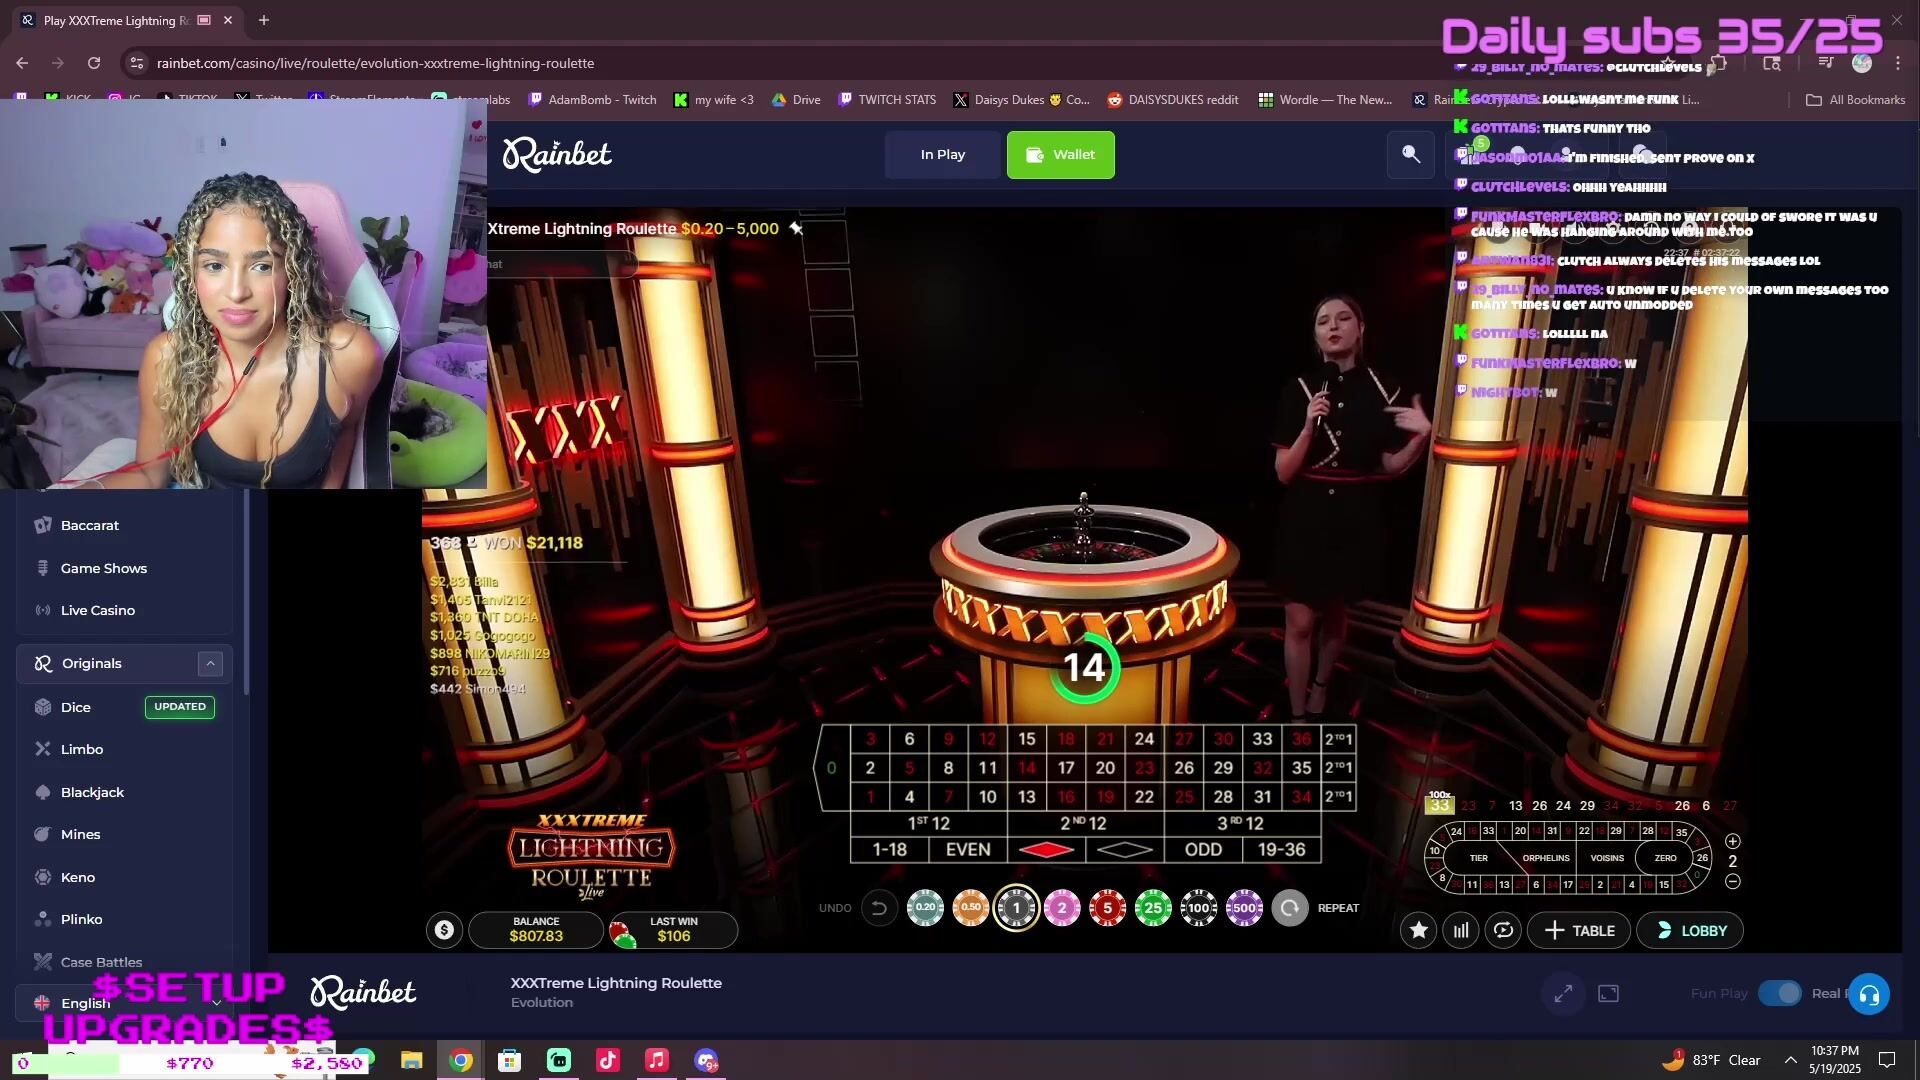The width and height of the screenshot is (1920, 1080).
Task: Toggle Fun Play / Real switch
Action: [1779, 993]
